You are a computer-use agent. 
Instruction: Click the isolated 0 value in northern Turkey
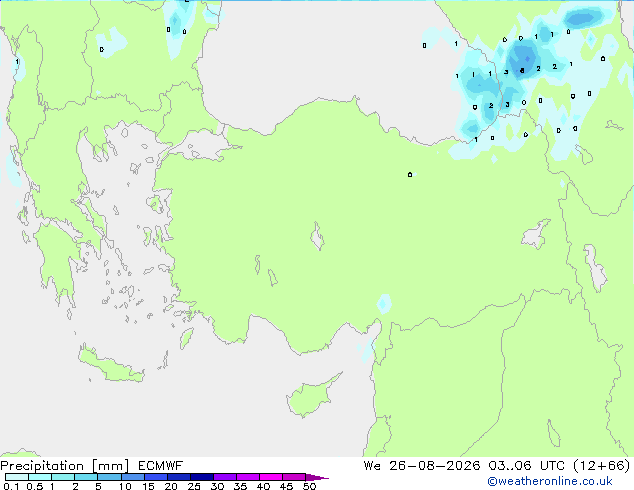(410, 175)
